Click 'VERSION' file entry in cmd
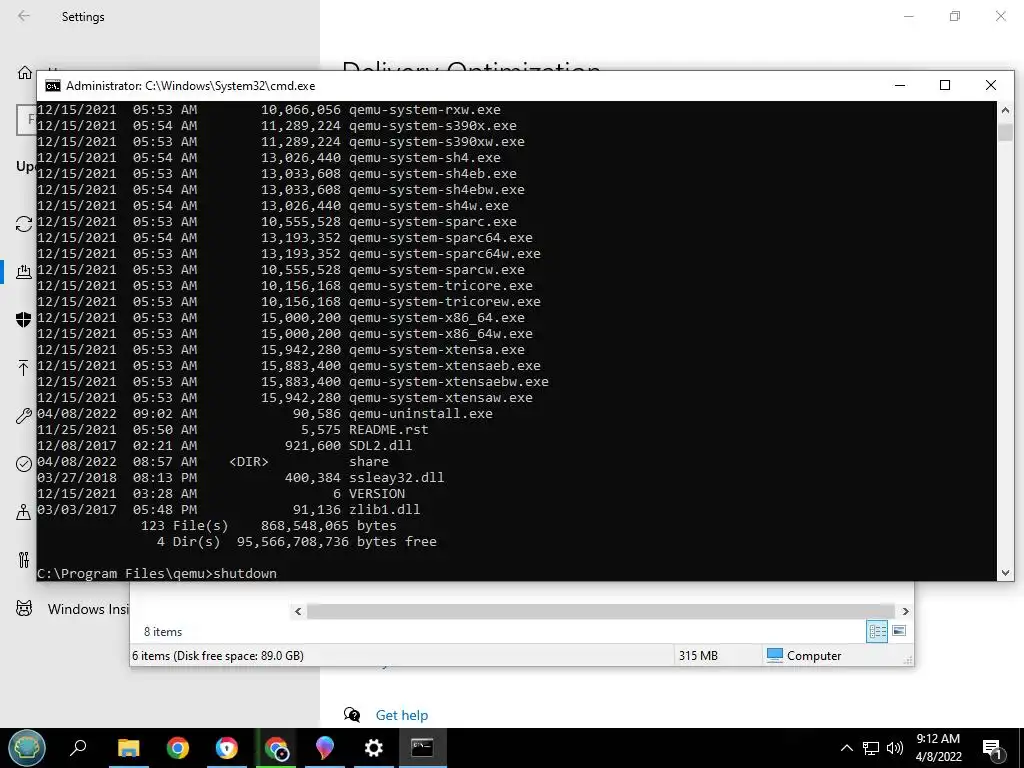1024x768 pixels. 377,494
